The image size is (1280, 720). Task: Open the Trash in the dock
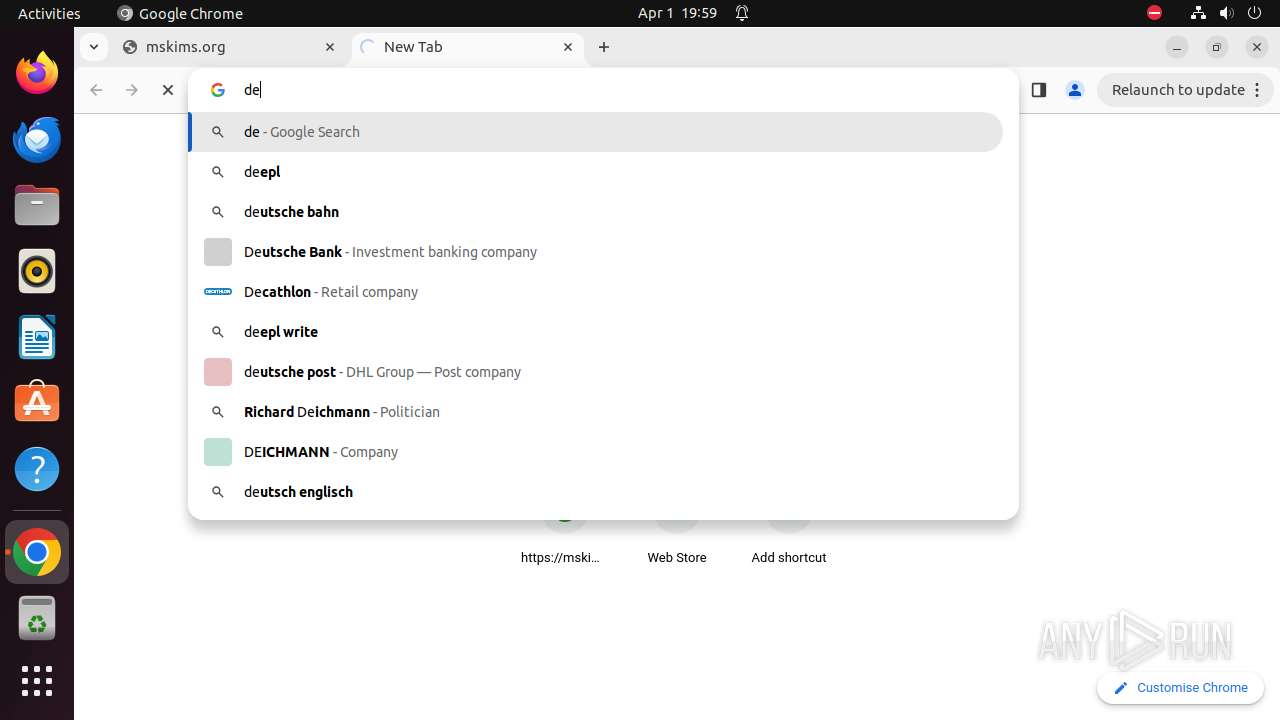(x=37, y=618)
